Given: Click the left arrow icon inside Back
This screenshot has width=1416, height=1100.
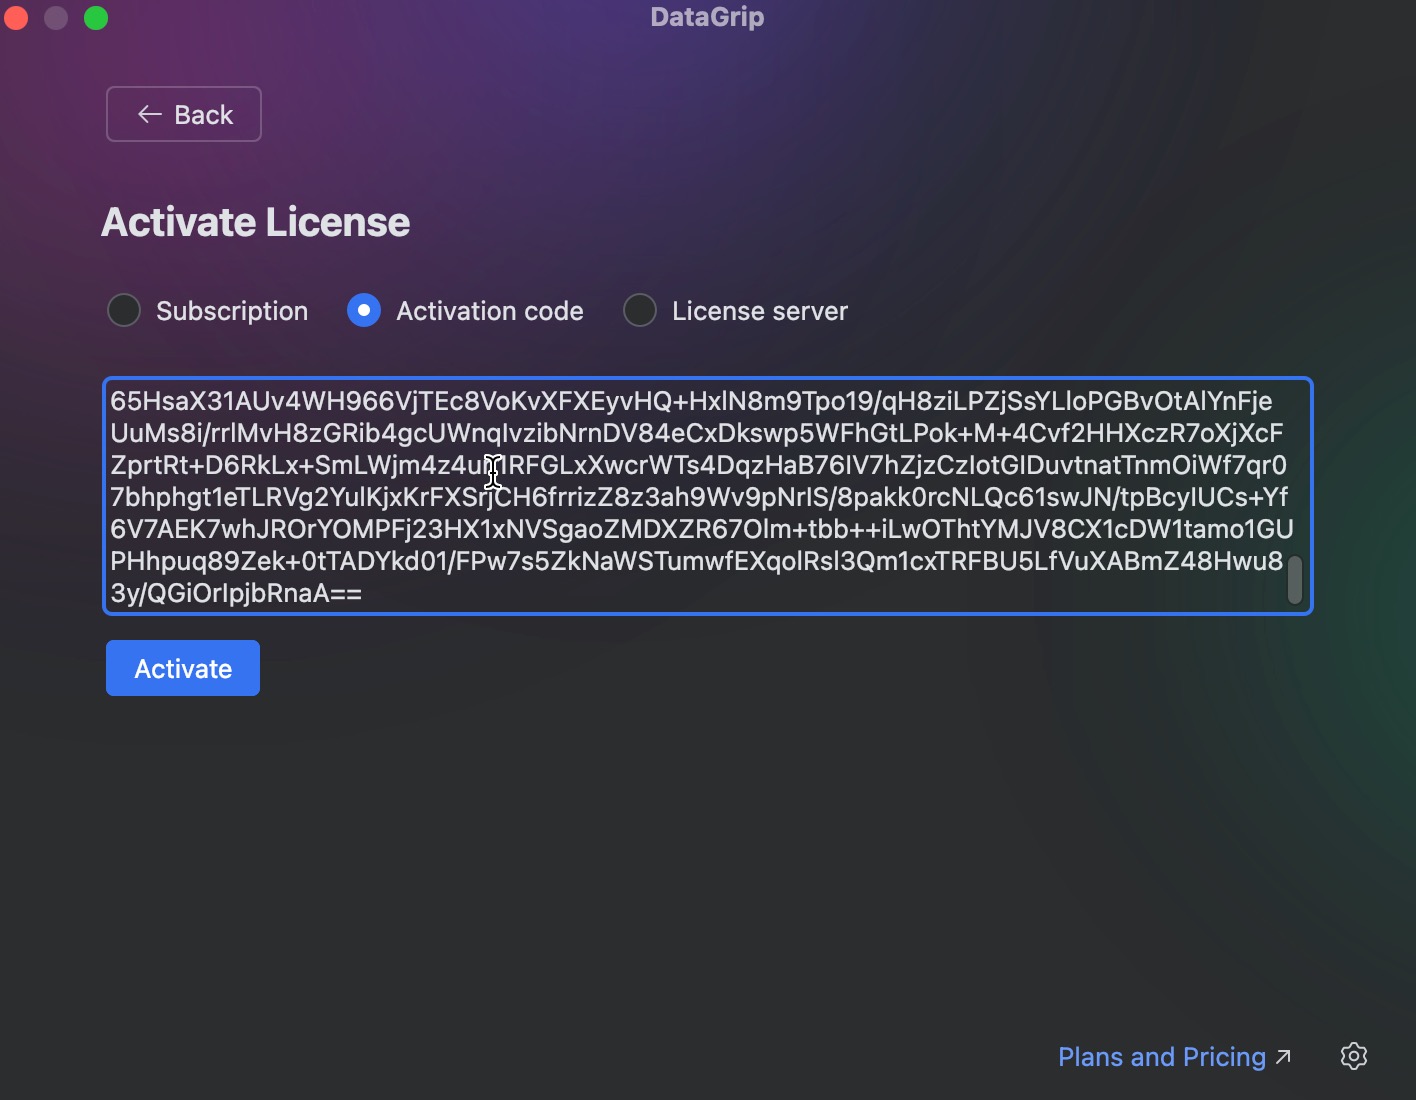Looking at the screenshot, I should (150, 114).
